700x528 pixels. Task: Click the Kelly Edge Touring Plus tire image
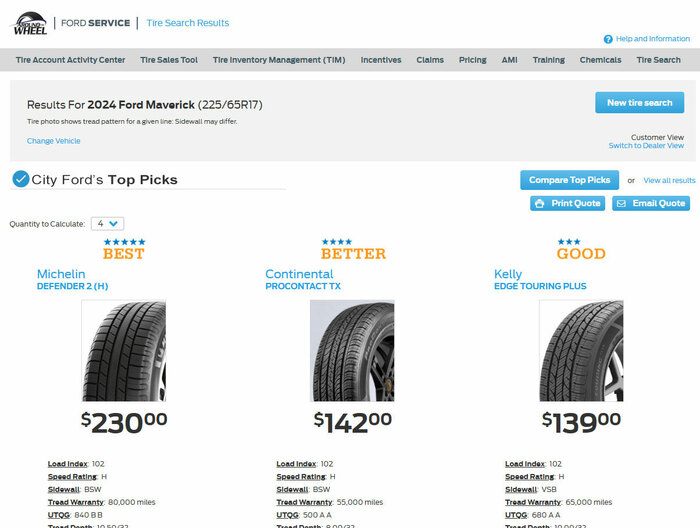tap(581, 350)
